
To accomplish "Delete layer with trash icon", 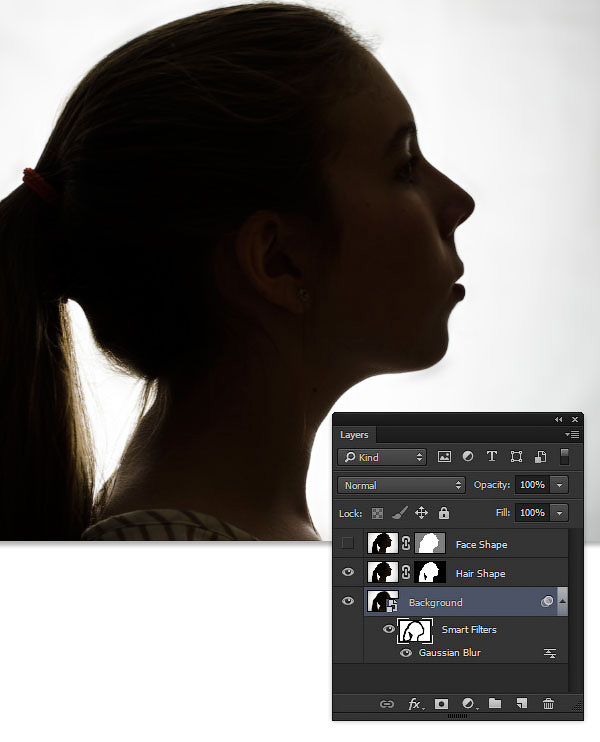I will pyautogui.click(x=548, y=704).
